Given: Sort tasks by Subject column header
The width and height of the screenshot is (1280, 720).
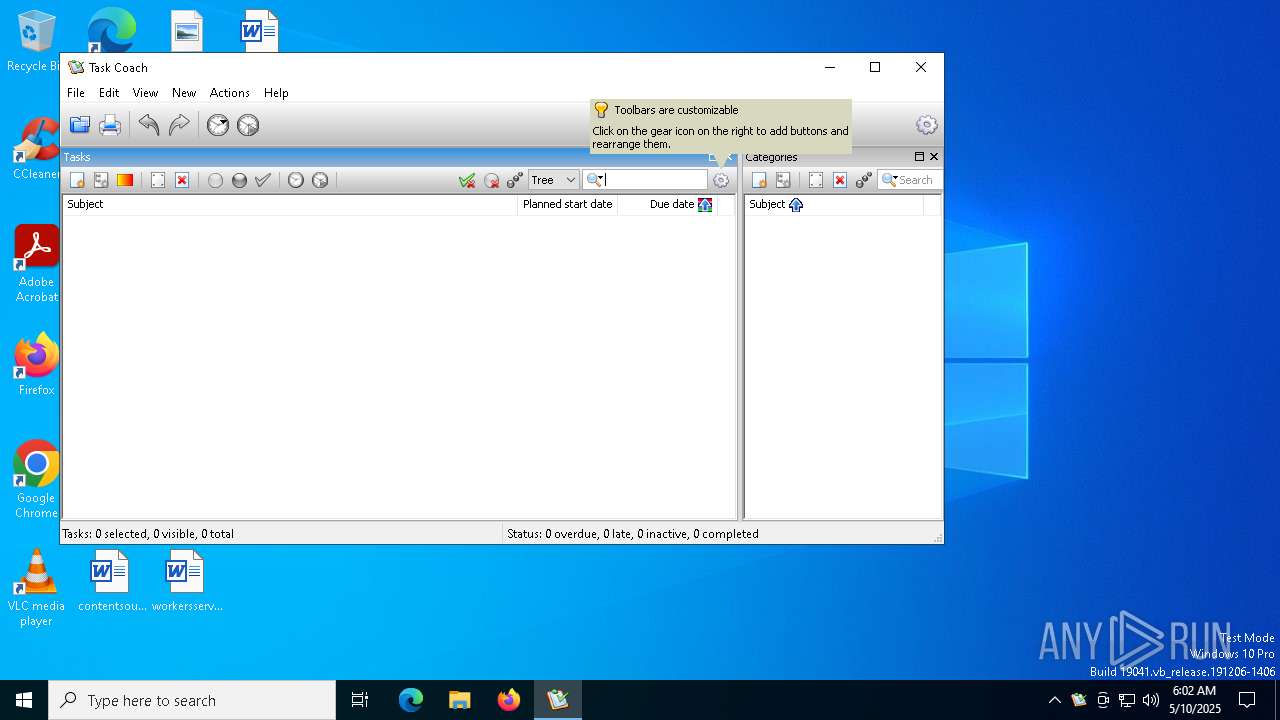Looking at the screenshot, I should 290,204.
